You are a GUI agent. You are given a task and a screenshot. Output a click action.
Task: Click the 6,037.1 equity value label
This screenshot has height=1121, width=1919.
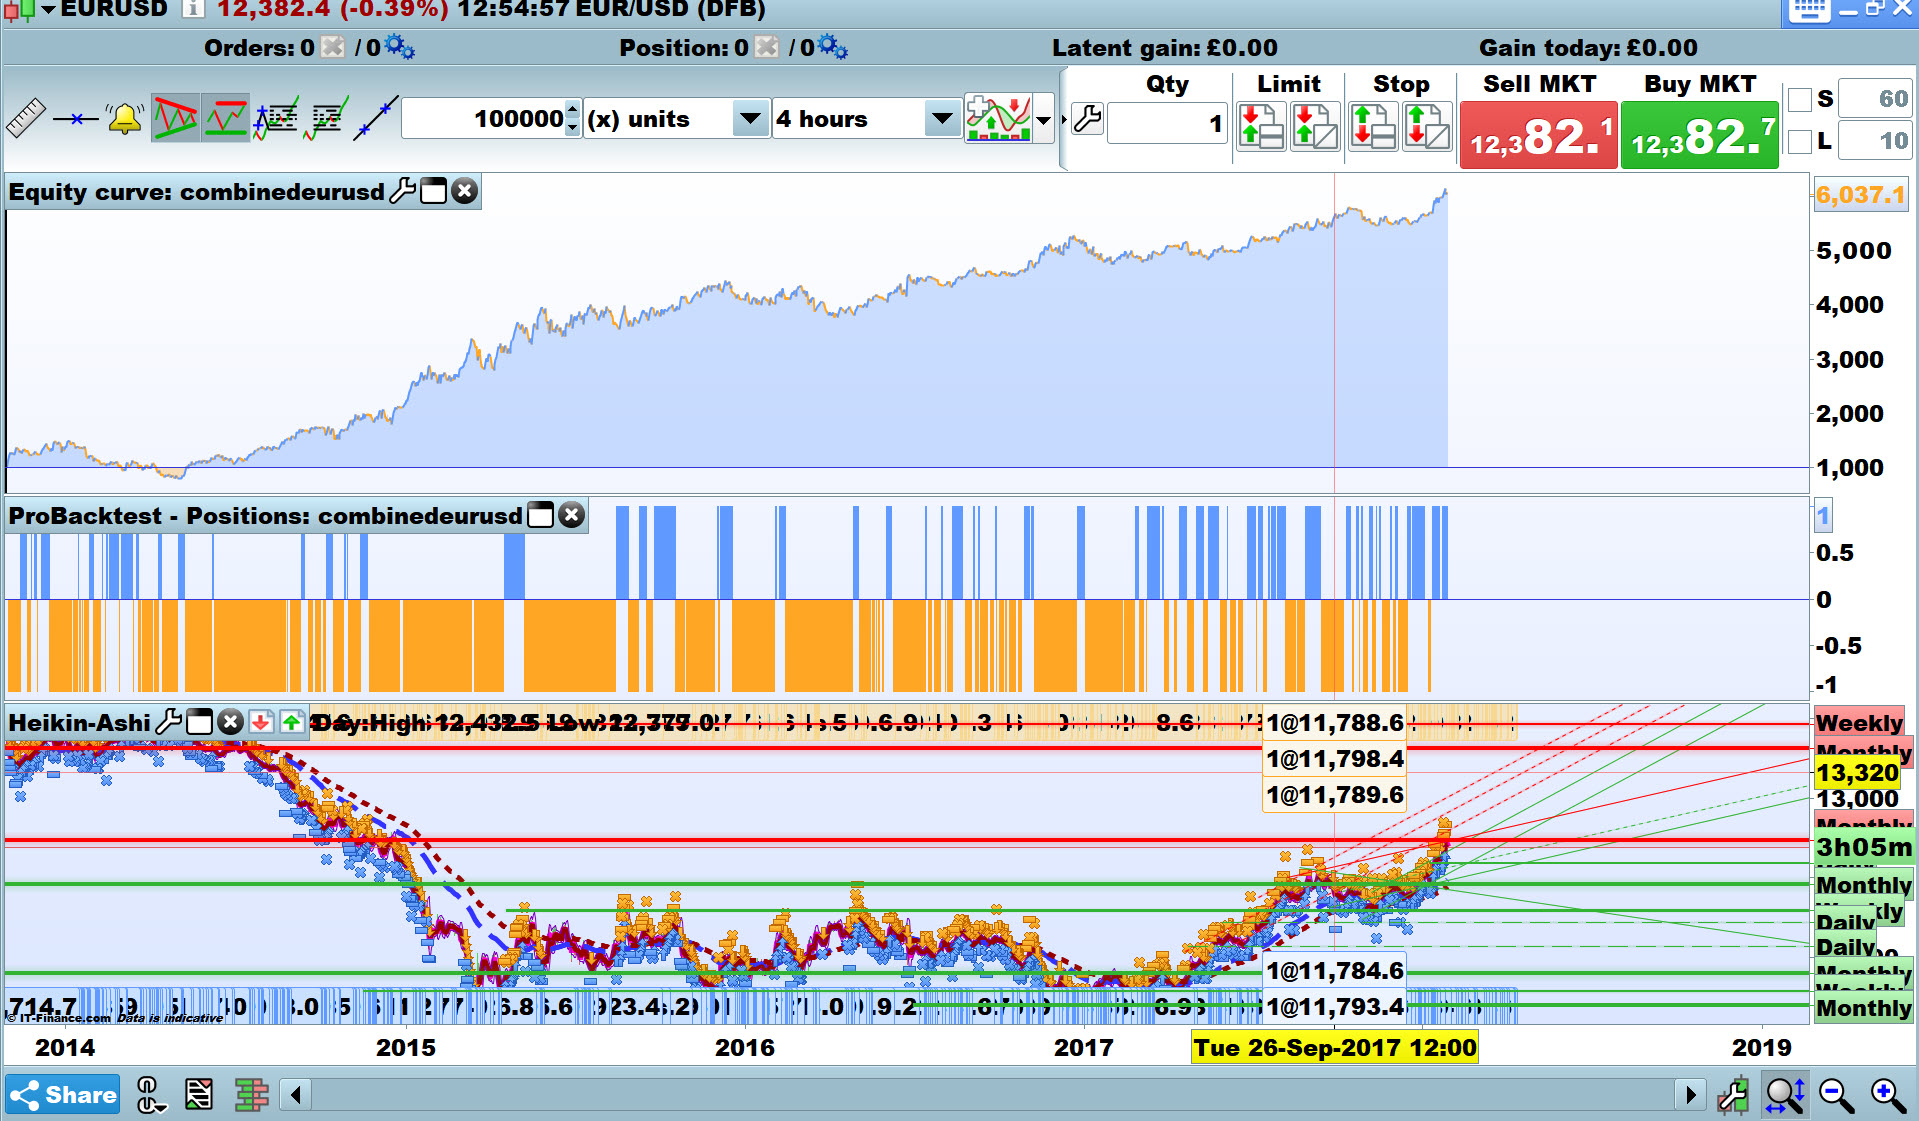(x=1861, y=195)
